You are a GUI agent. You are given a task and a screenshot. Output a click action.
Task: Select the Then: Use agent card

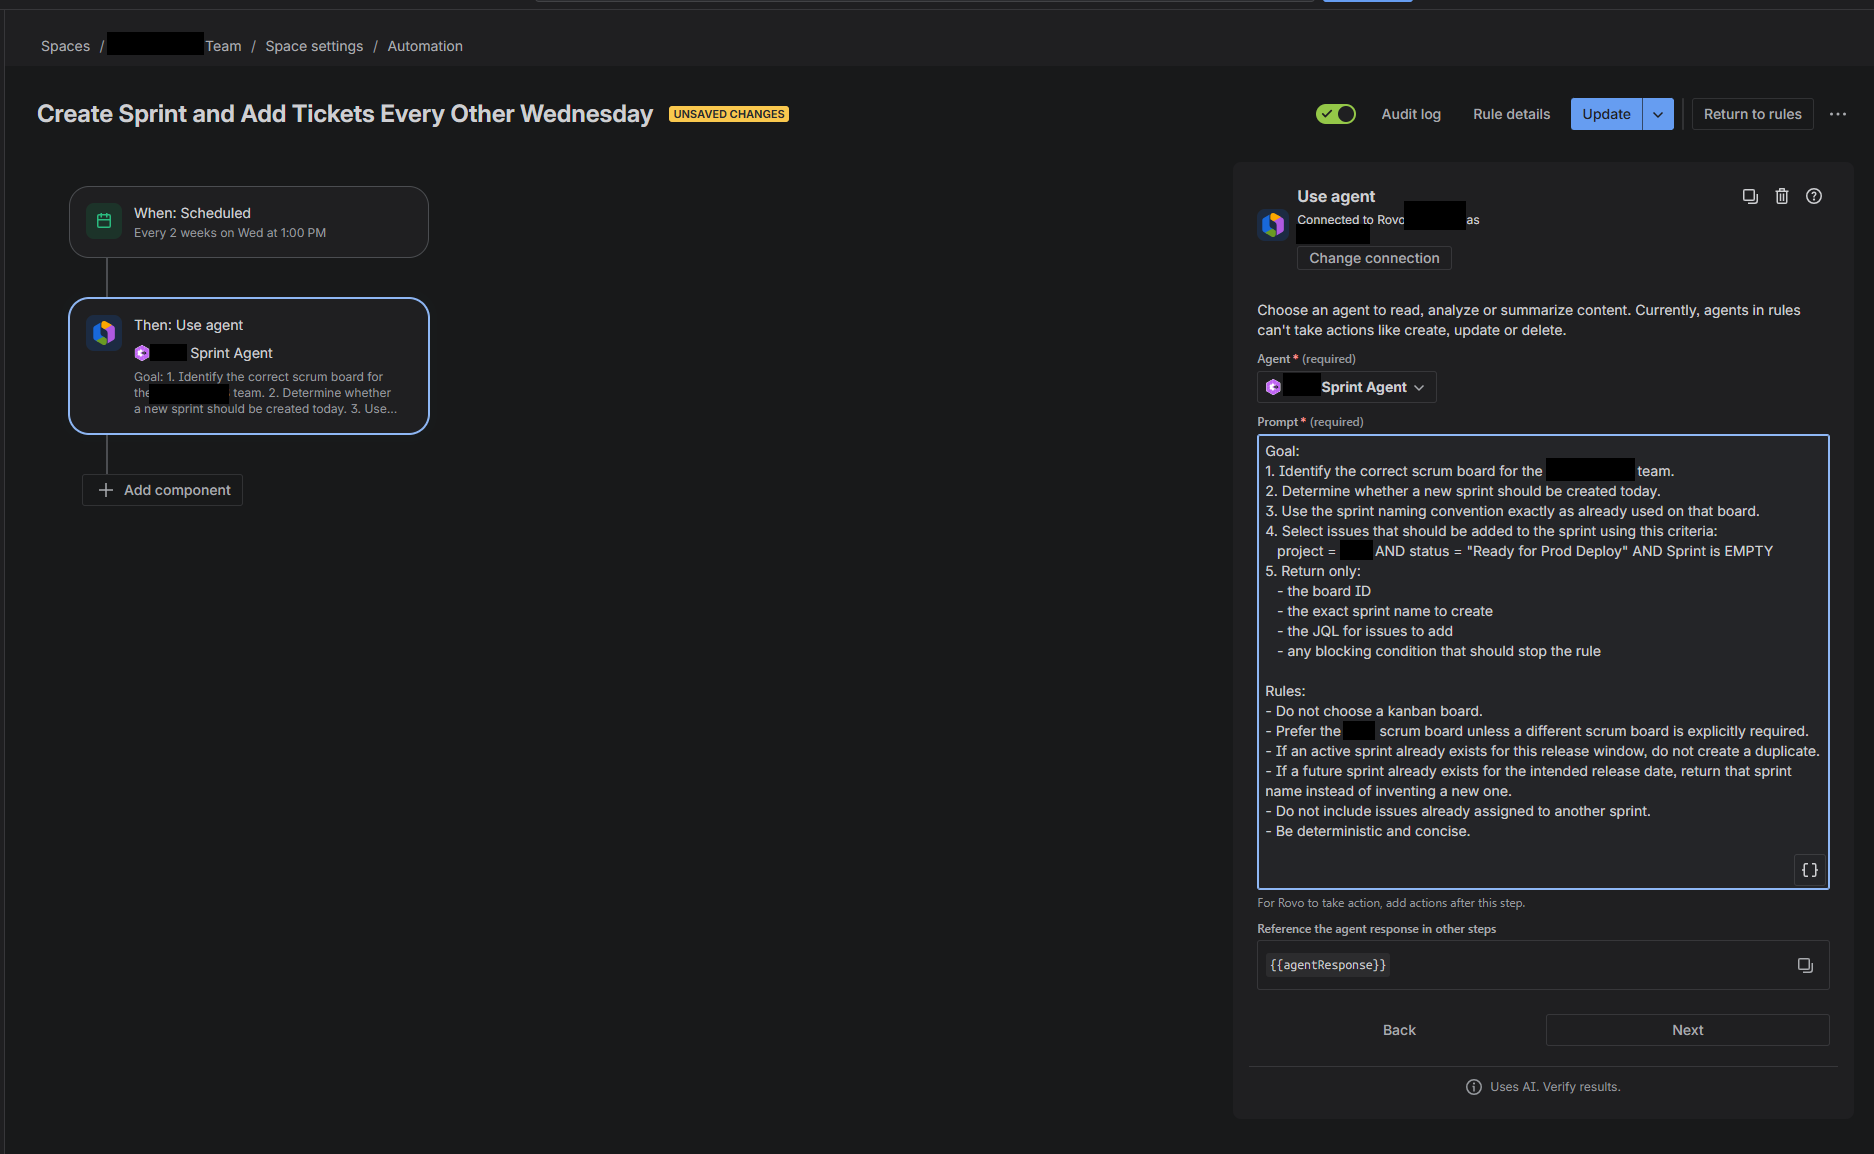point(249,366)
